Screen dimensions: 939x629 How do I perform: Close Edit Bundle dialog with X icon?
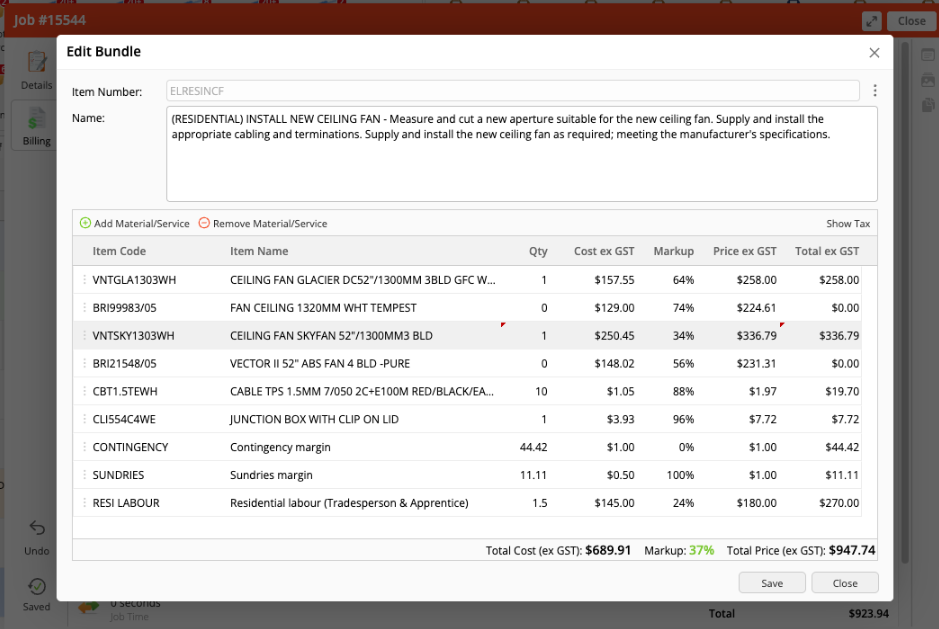pyautogui.click(x=874, y=52)
